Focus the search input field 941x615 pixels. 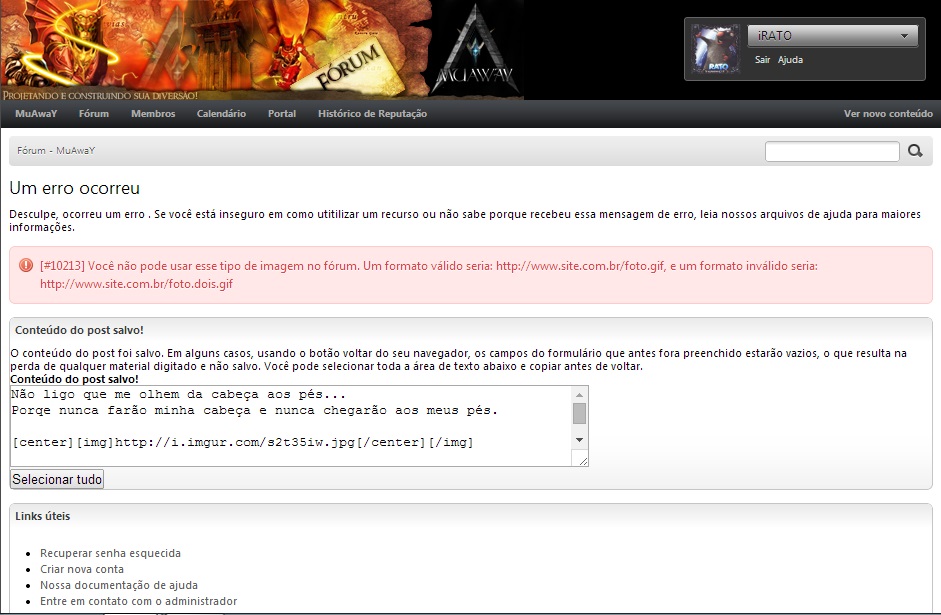(x=832, y=152)
